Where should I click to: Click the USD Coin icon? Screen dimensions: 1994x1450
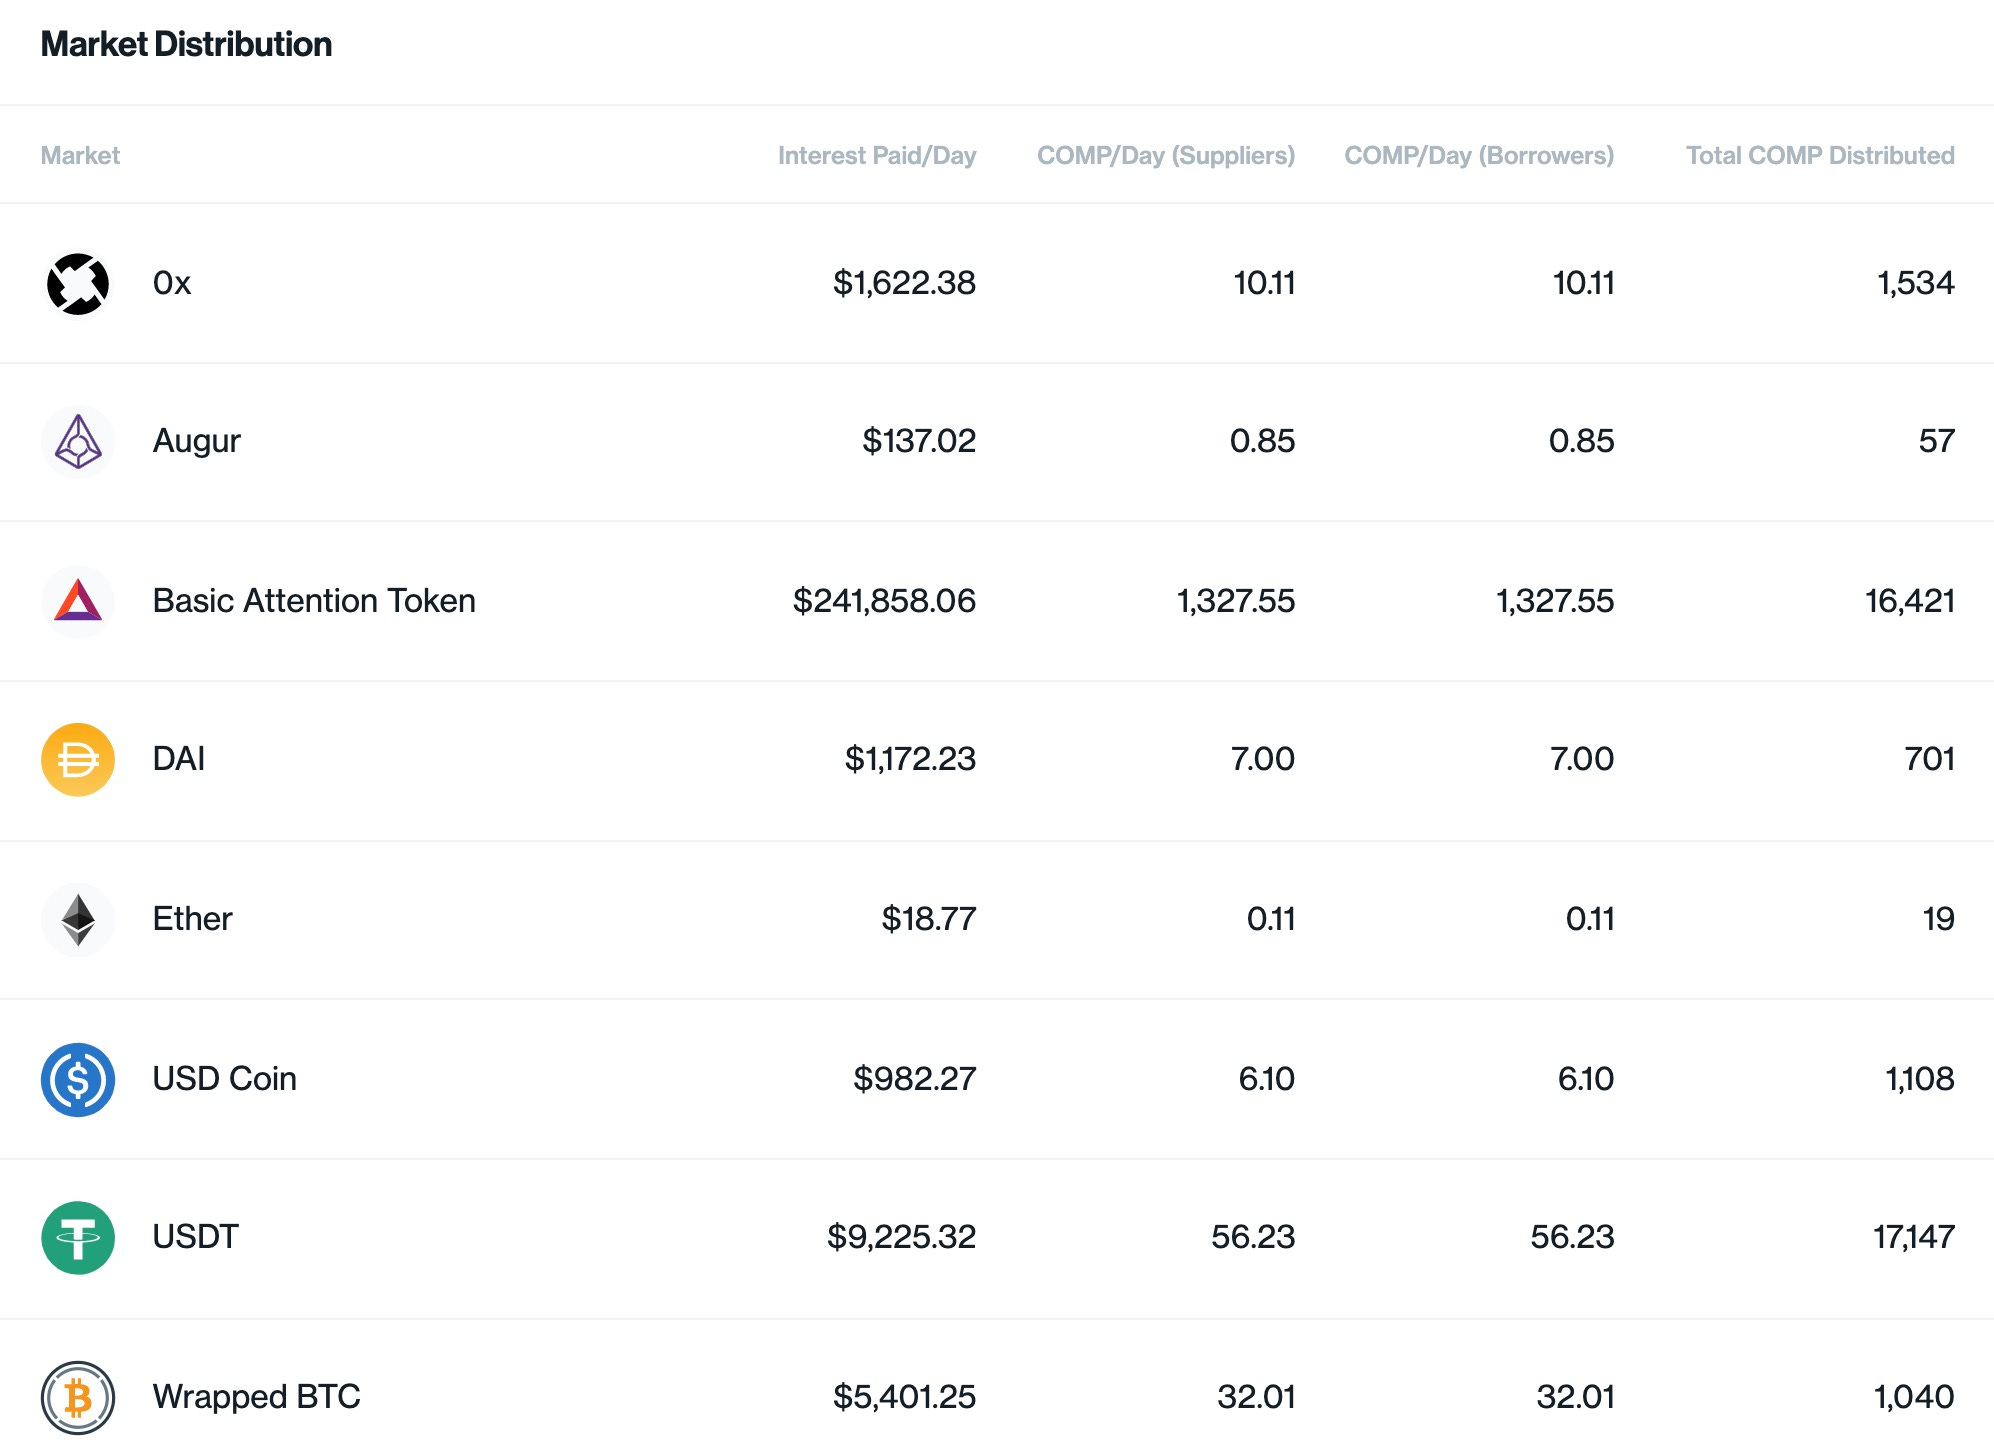78,1079
